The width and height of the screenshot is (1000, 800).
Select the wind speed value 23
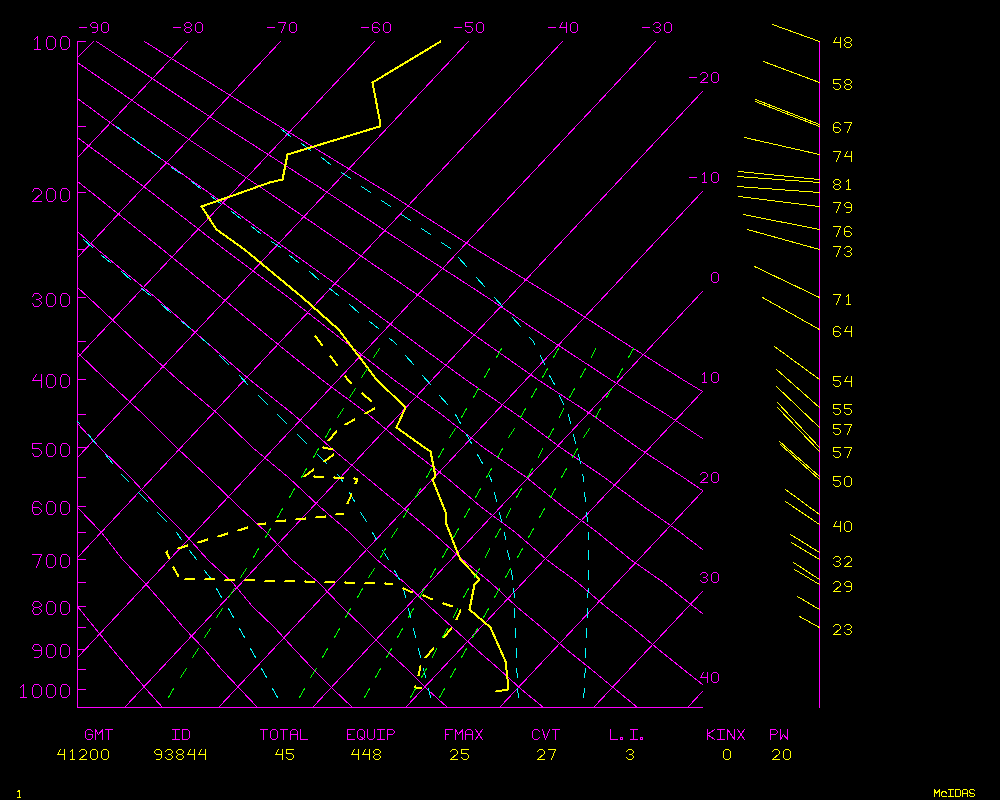click(842, 630)
